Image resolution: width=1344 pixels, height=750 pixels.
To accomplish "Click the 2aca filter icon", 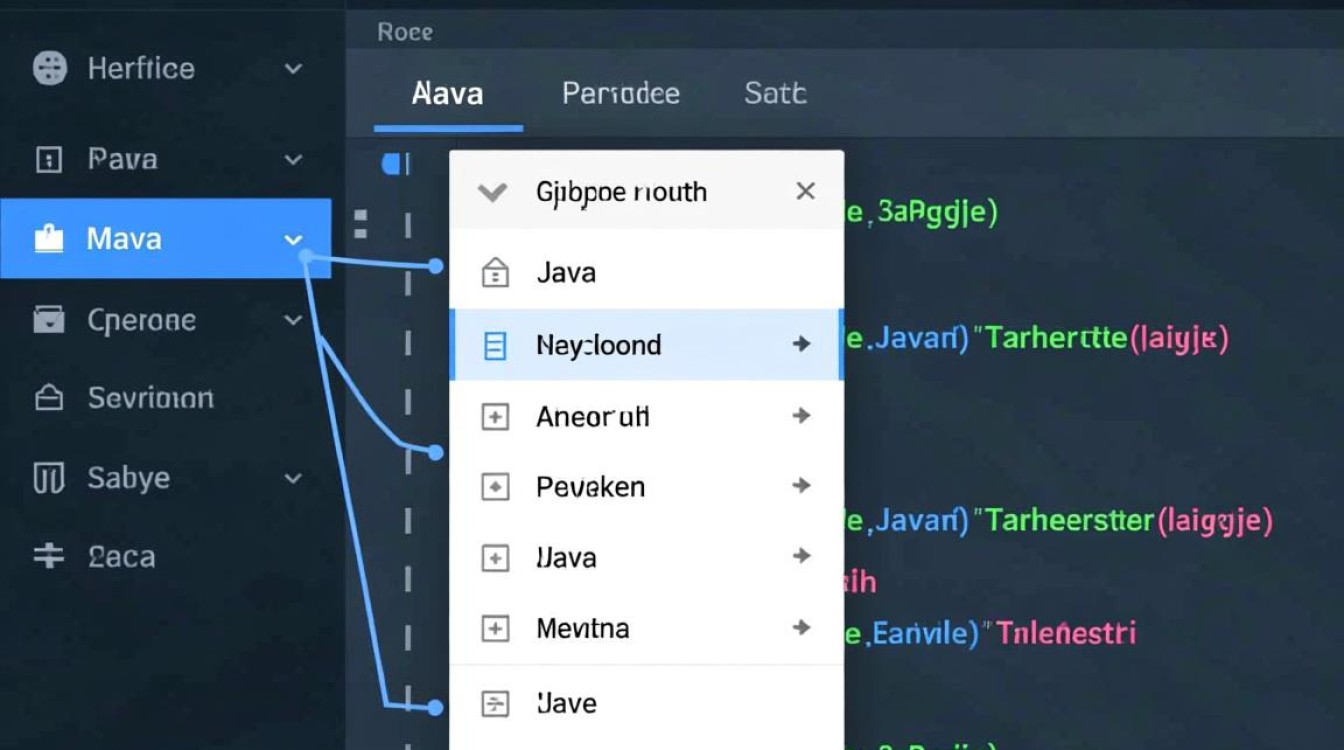I will pyautogui.click(x=48, y=557).
